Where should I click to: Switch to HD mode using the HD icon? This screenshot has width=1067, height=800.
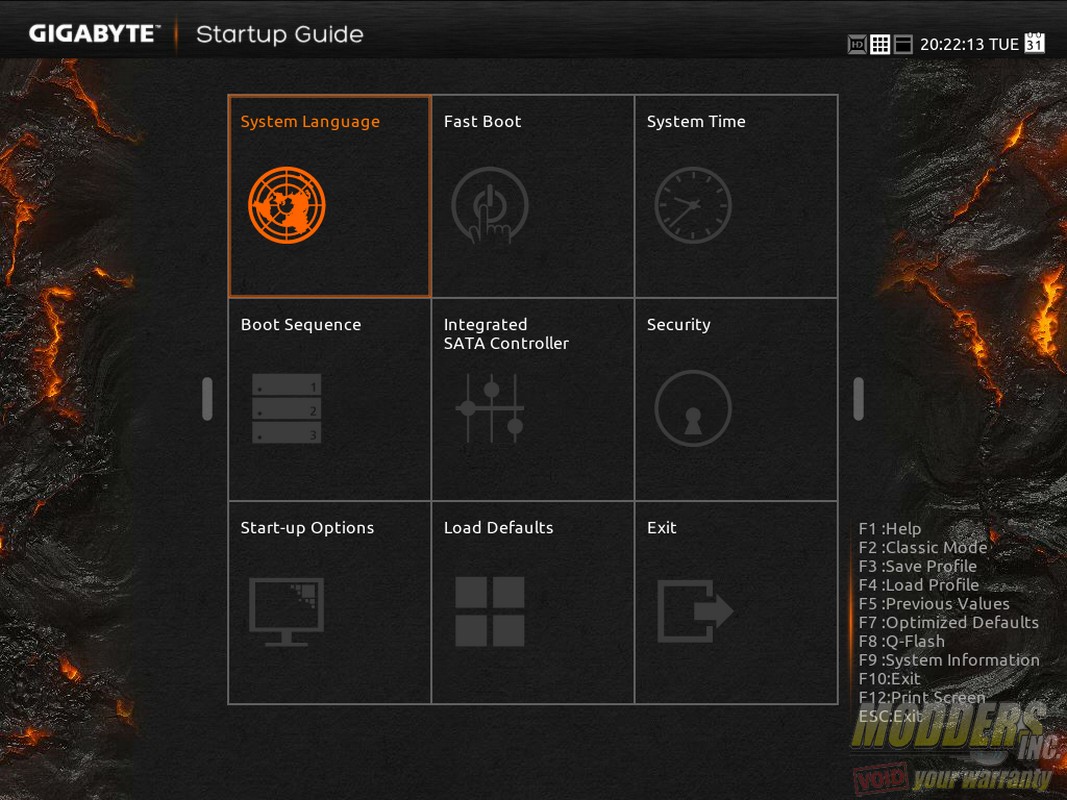coord(857,45)
